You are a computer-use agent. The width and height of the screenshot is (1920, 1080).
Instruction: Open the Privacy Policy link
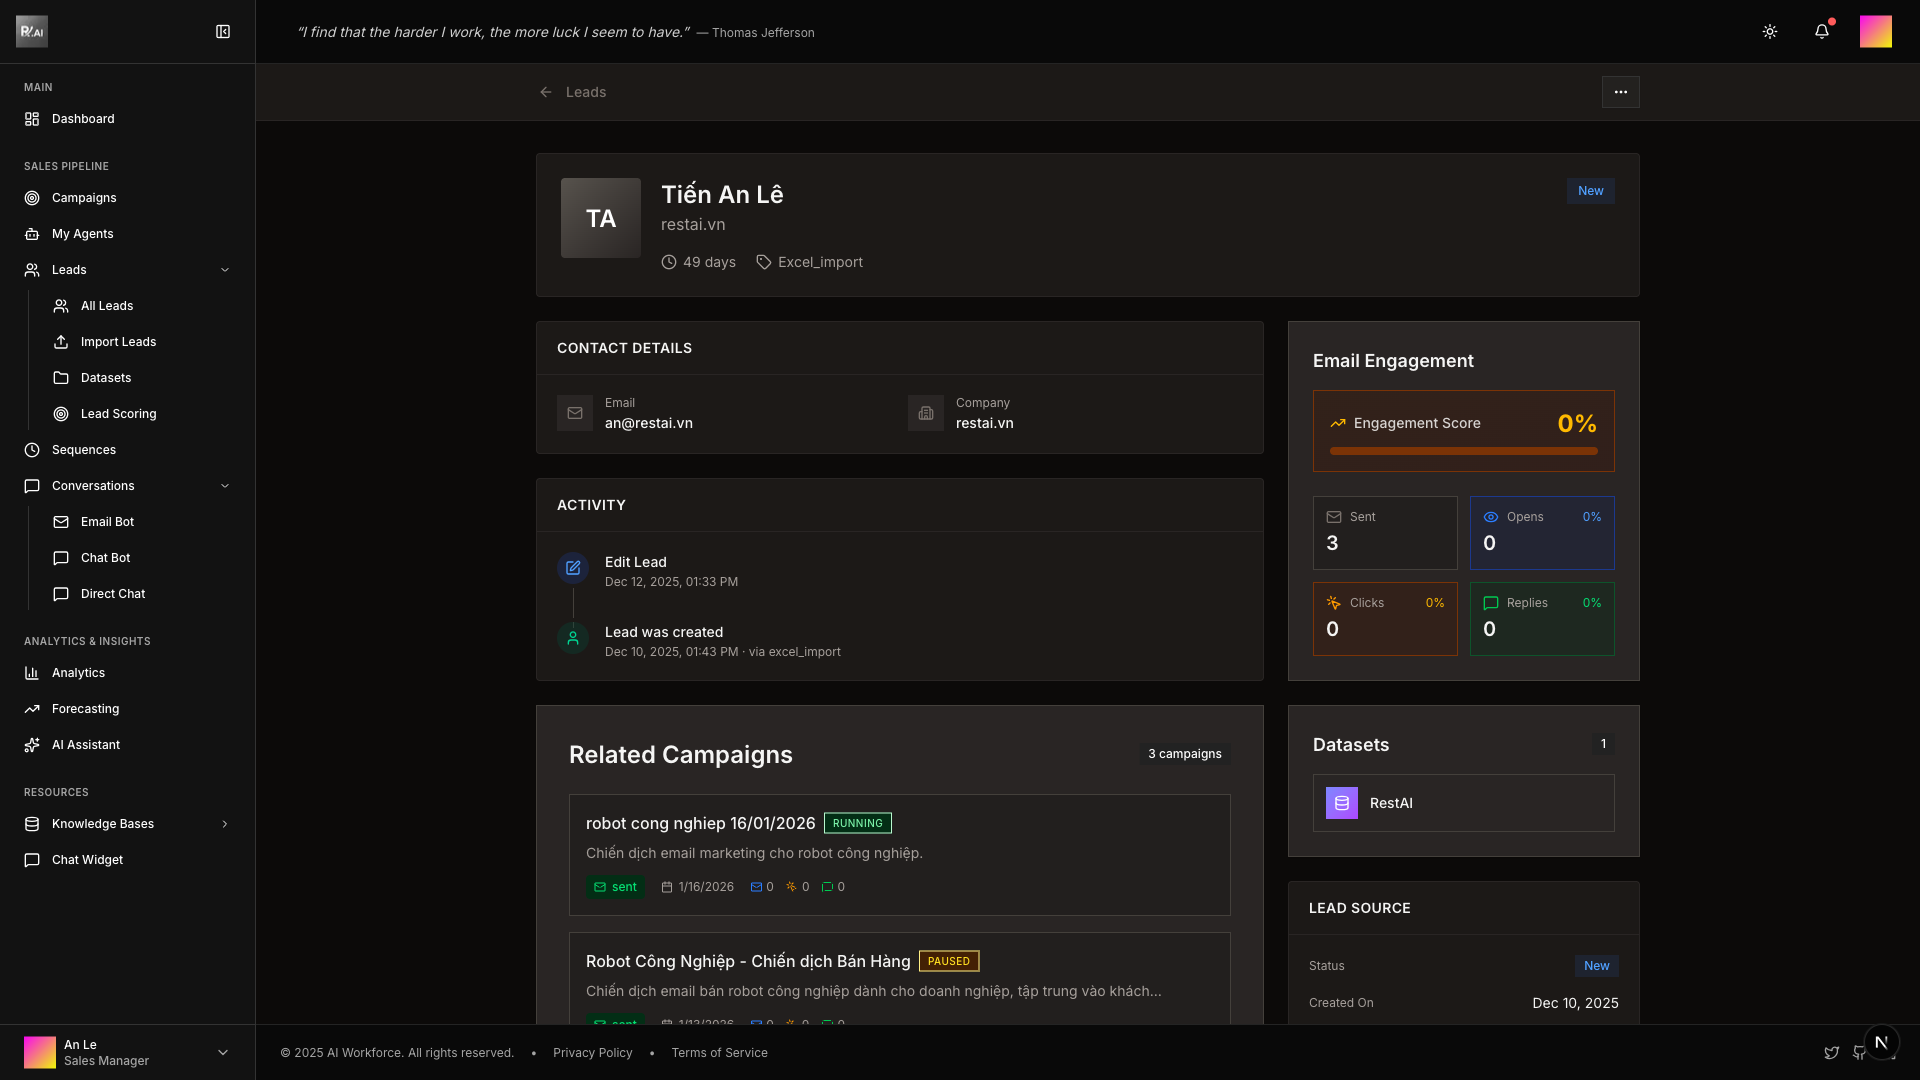[x=592, y=1053]
